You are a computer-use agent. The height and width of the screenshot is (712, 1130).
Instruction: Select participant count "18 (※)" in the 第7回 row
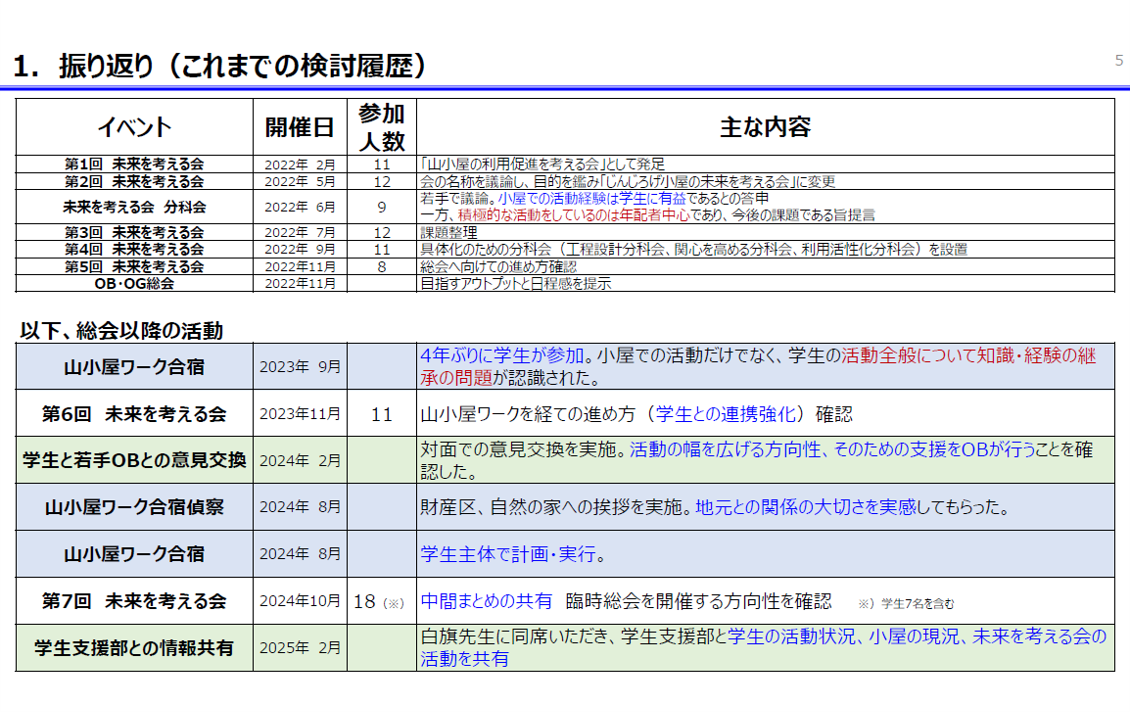tap(379, 602)
